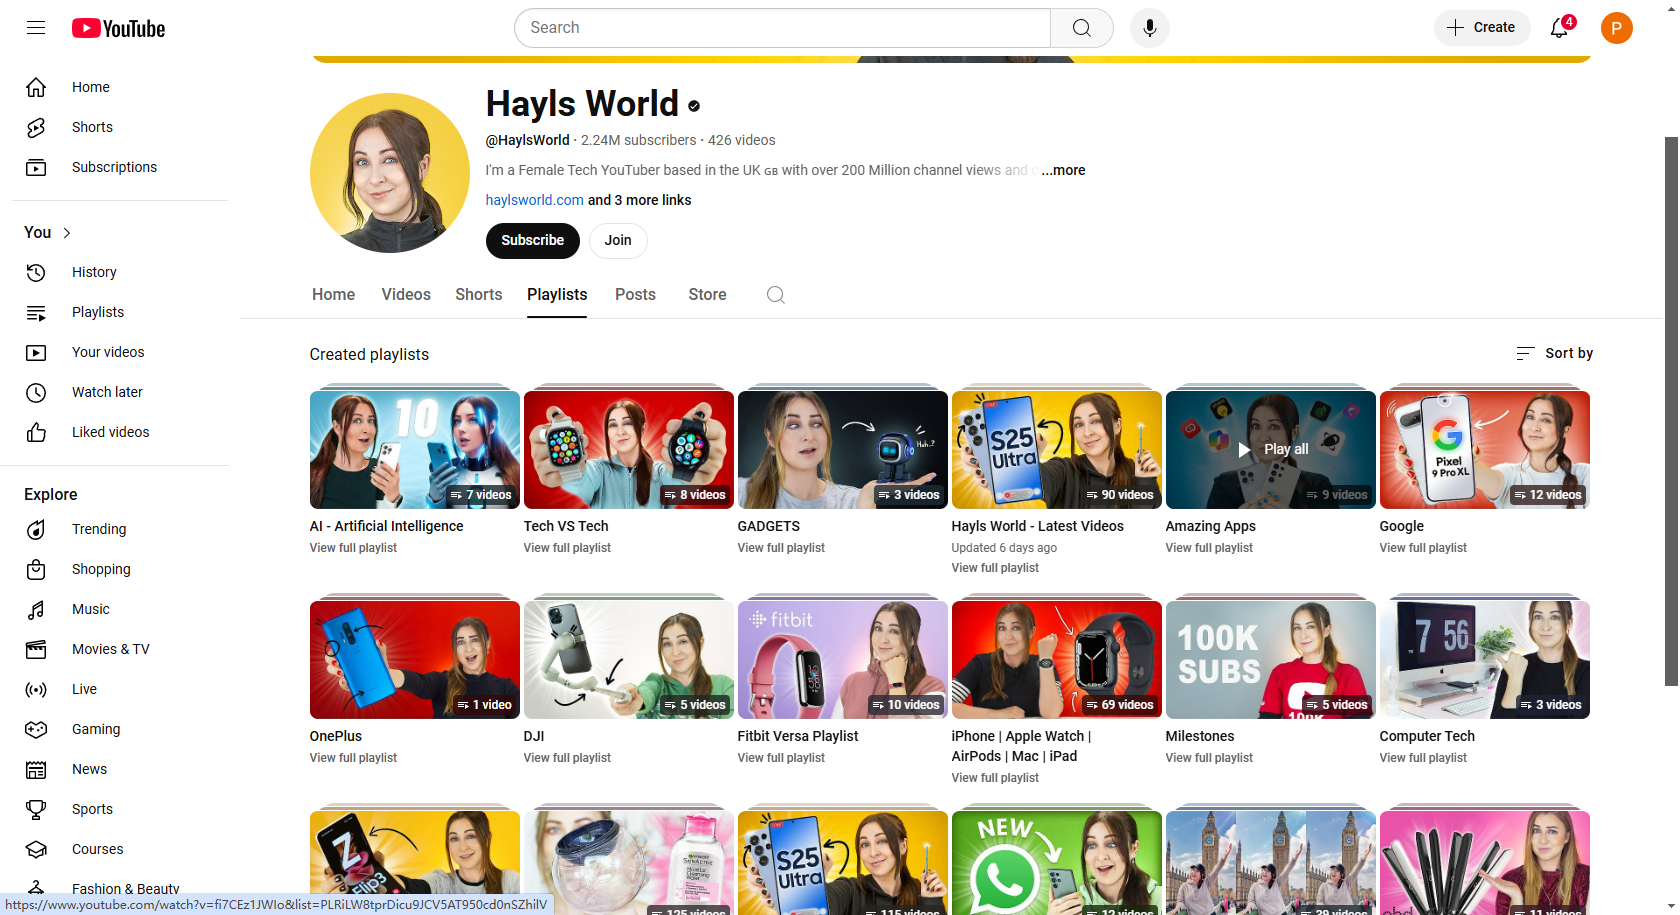Expand the You section
The image size is (1680, 915).
(x=48, y=232)
